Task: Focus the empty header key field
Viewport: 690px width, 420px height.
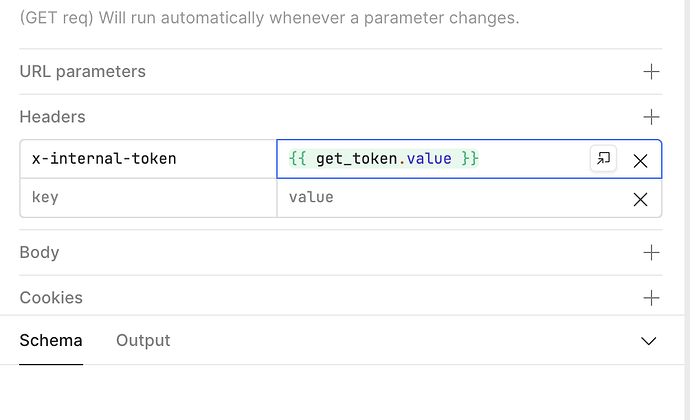Action: [148, 198]
